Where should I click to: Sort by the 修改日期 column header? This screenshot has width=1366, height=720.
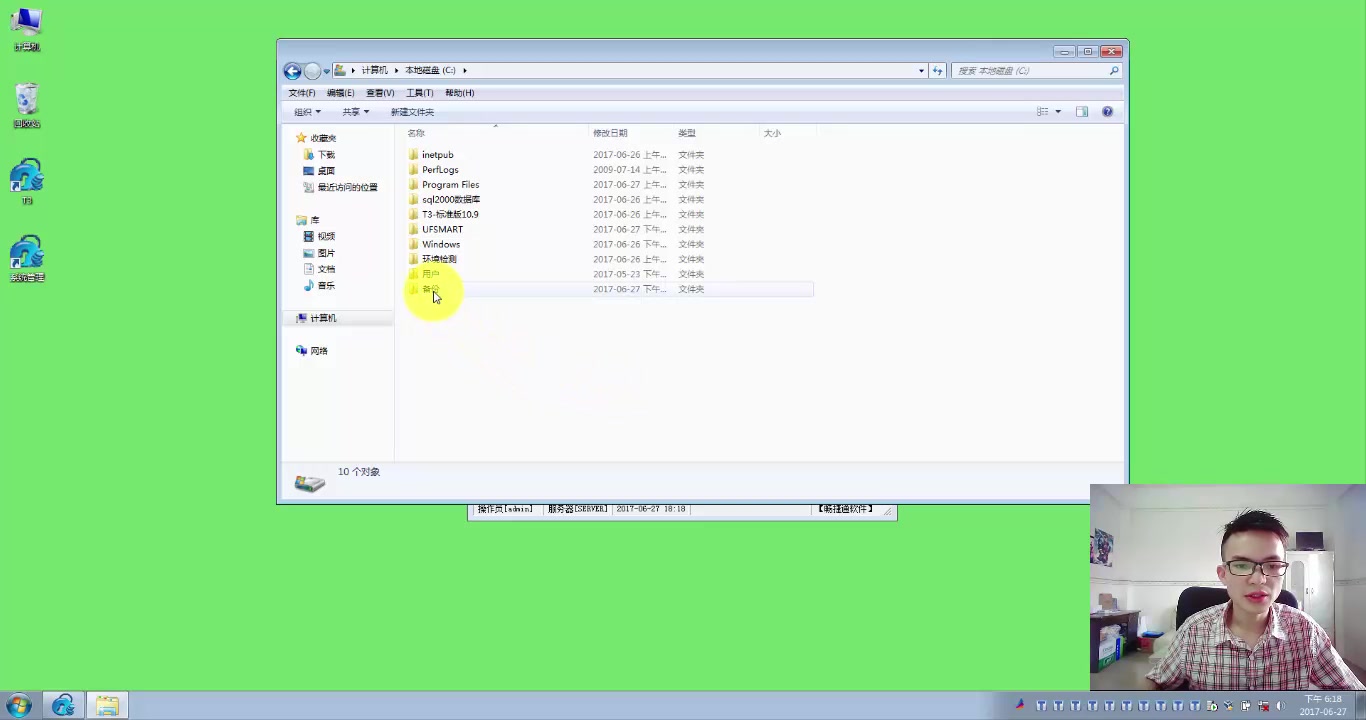pos(610,133)
